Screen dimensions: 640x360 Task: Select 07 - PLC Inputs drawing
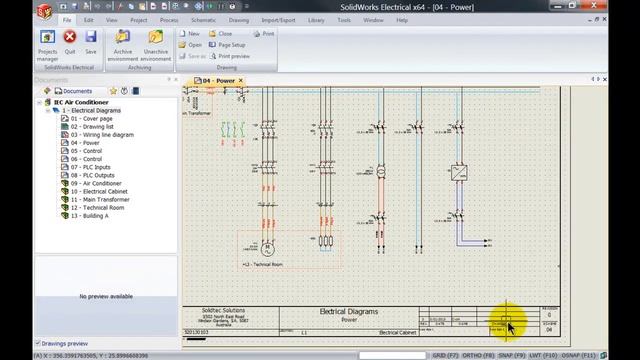coord(90,167)
